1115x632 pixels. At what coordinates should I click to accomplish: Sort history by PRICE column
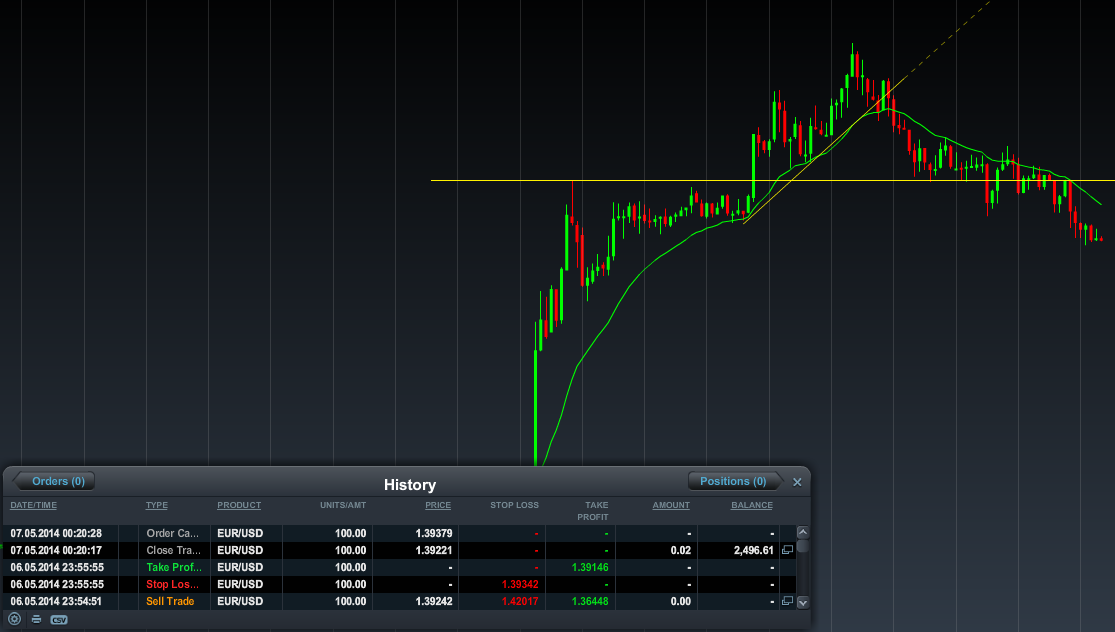438,505
